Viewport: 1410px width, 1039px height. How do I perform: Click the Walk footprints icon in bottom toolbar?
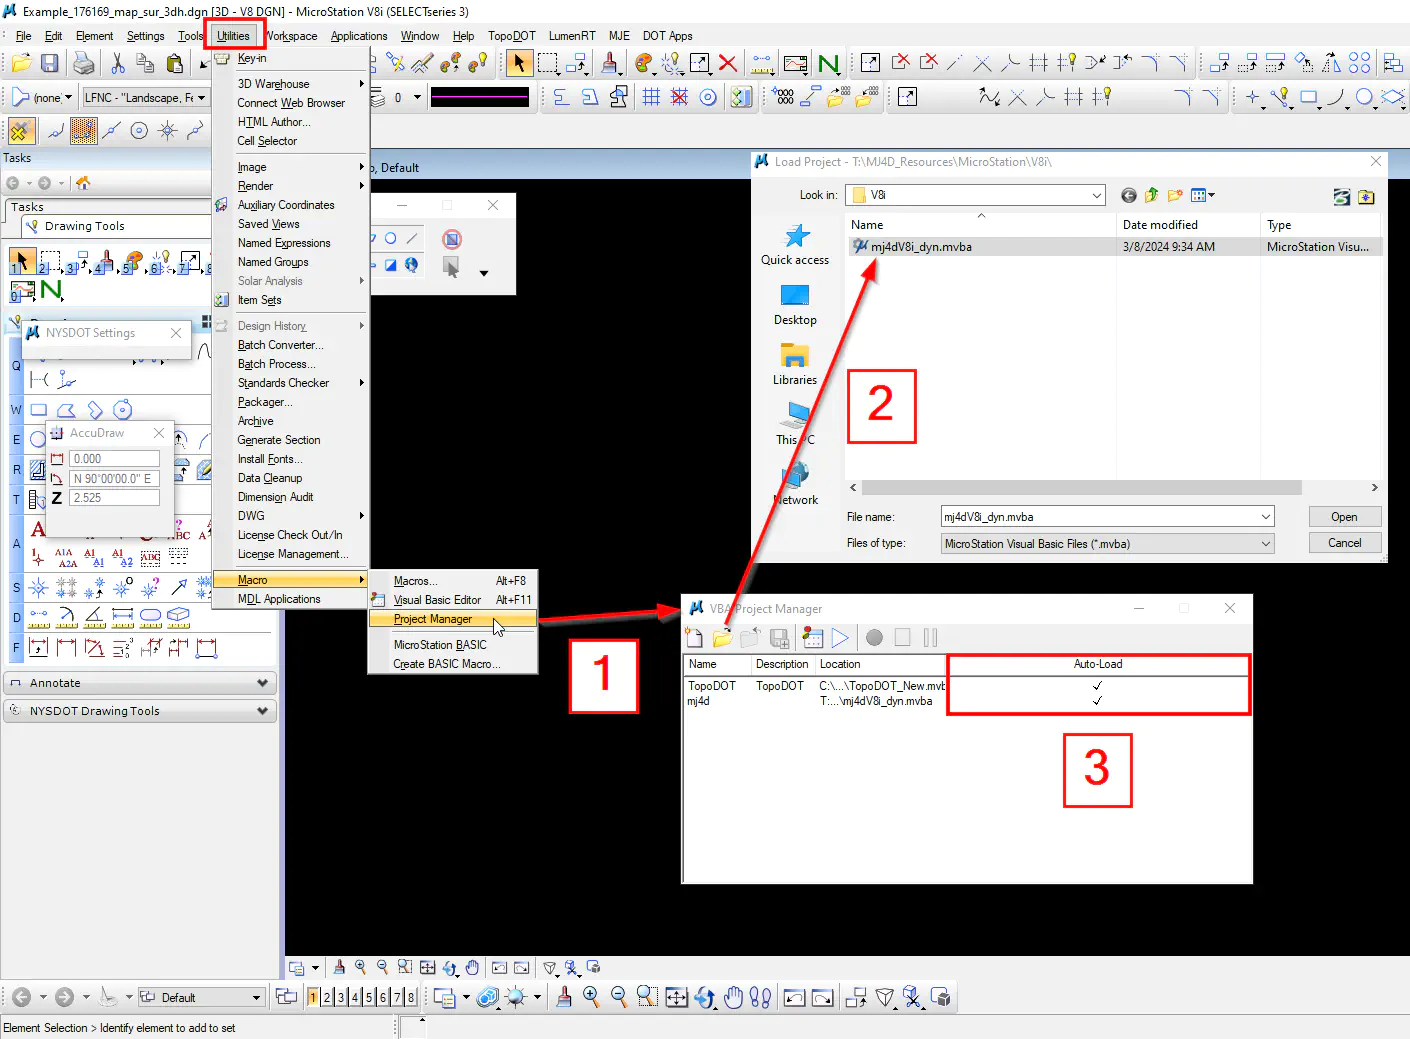click(760, 997)
